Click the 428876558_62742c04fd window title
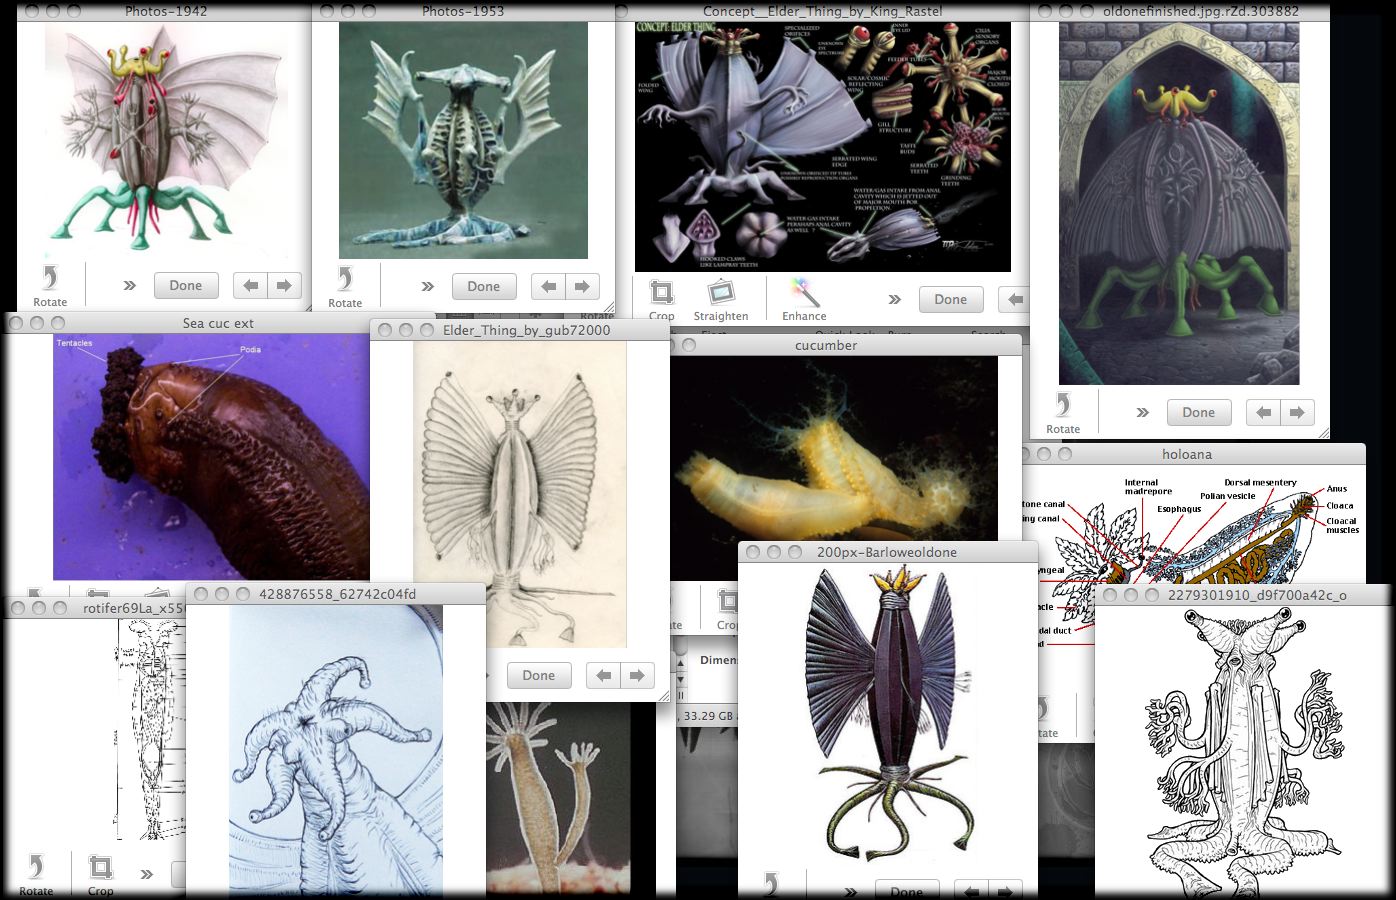This screenshot has width=1396, height=900. [337, 594]
